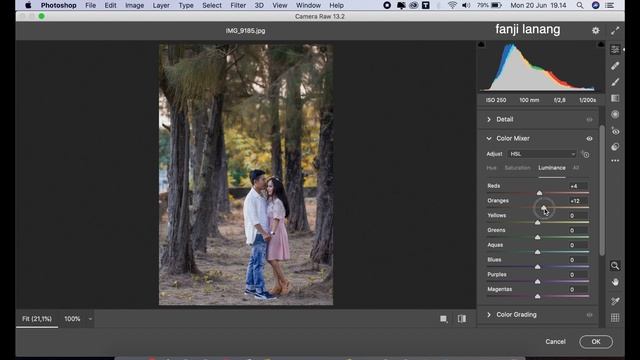Toggle before/after split view icon
The height and width of the screenshot is (360, 640).
tap(462, 319)
